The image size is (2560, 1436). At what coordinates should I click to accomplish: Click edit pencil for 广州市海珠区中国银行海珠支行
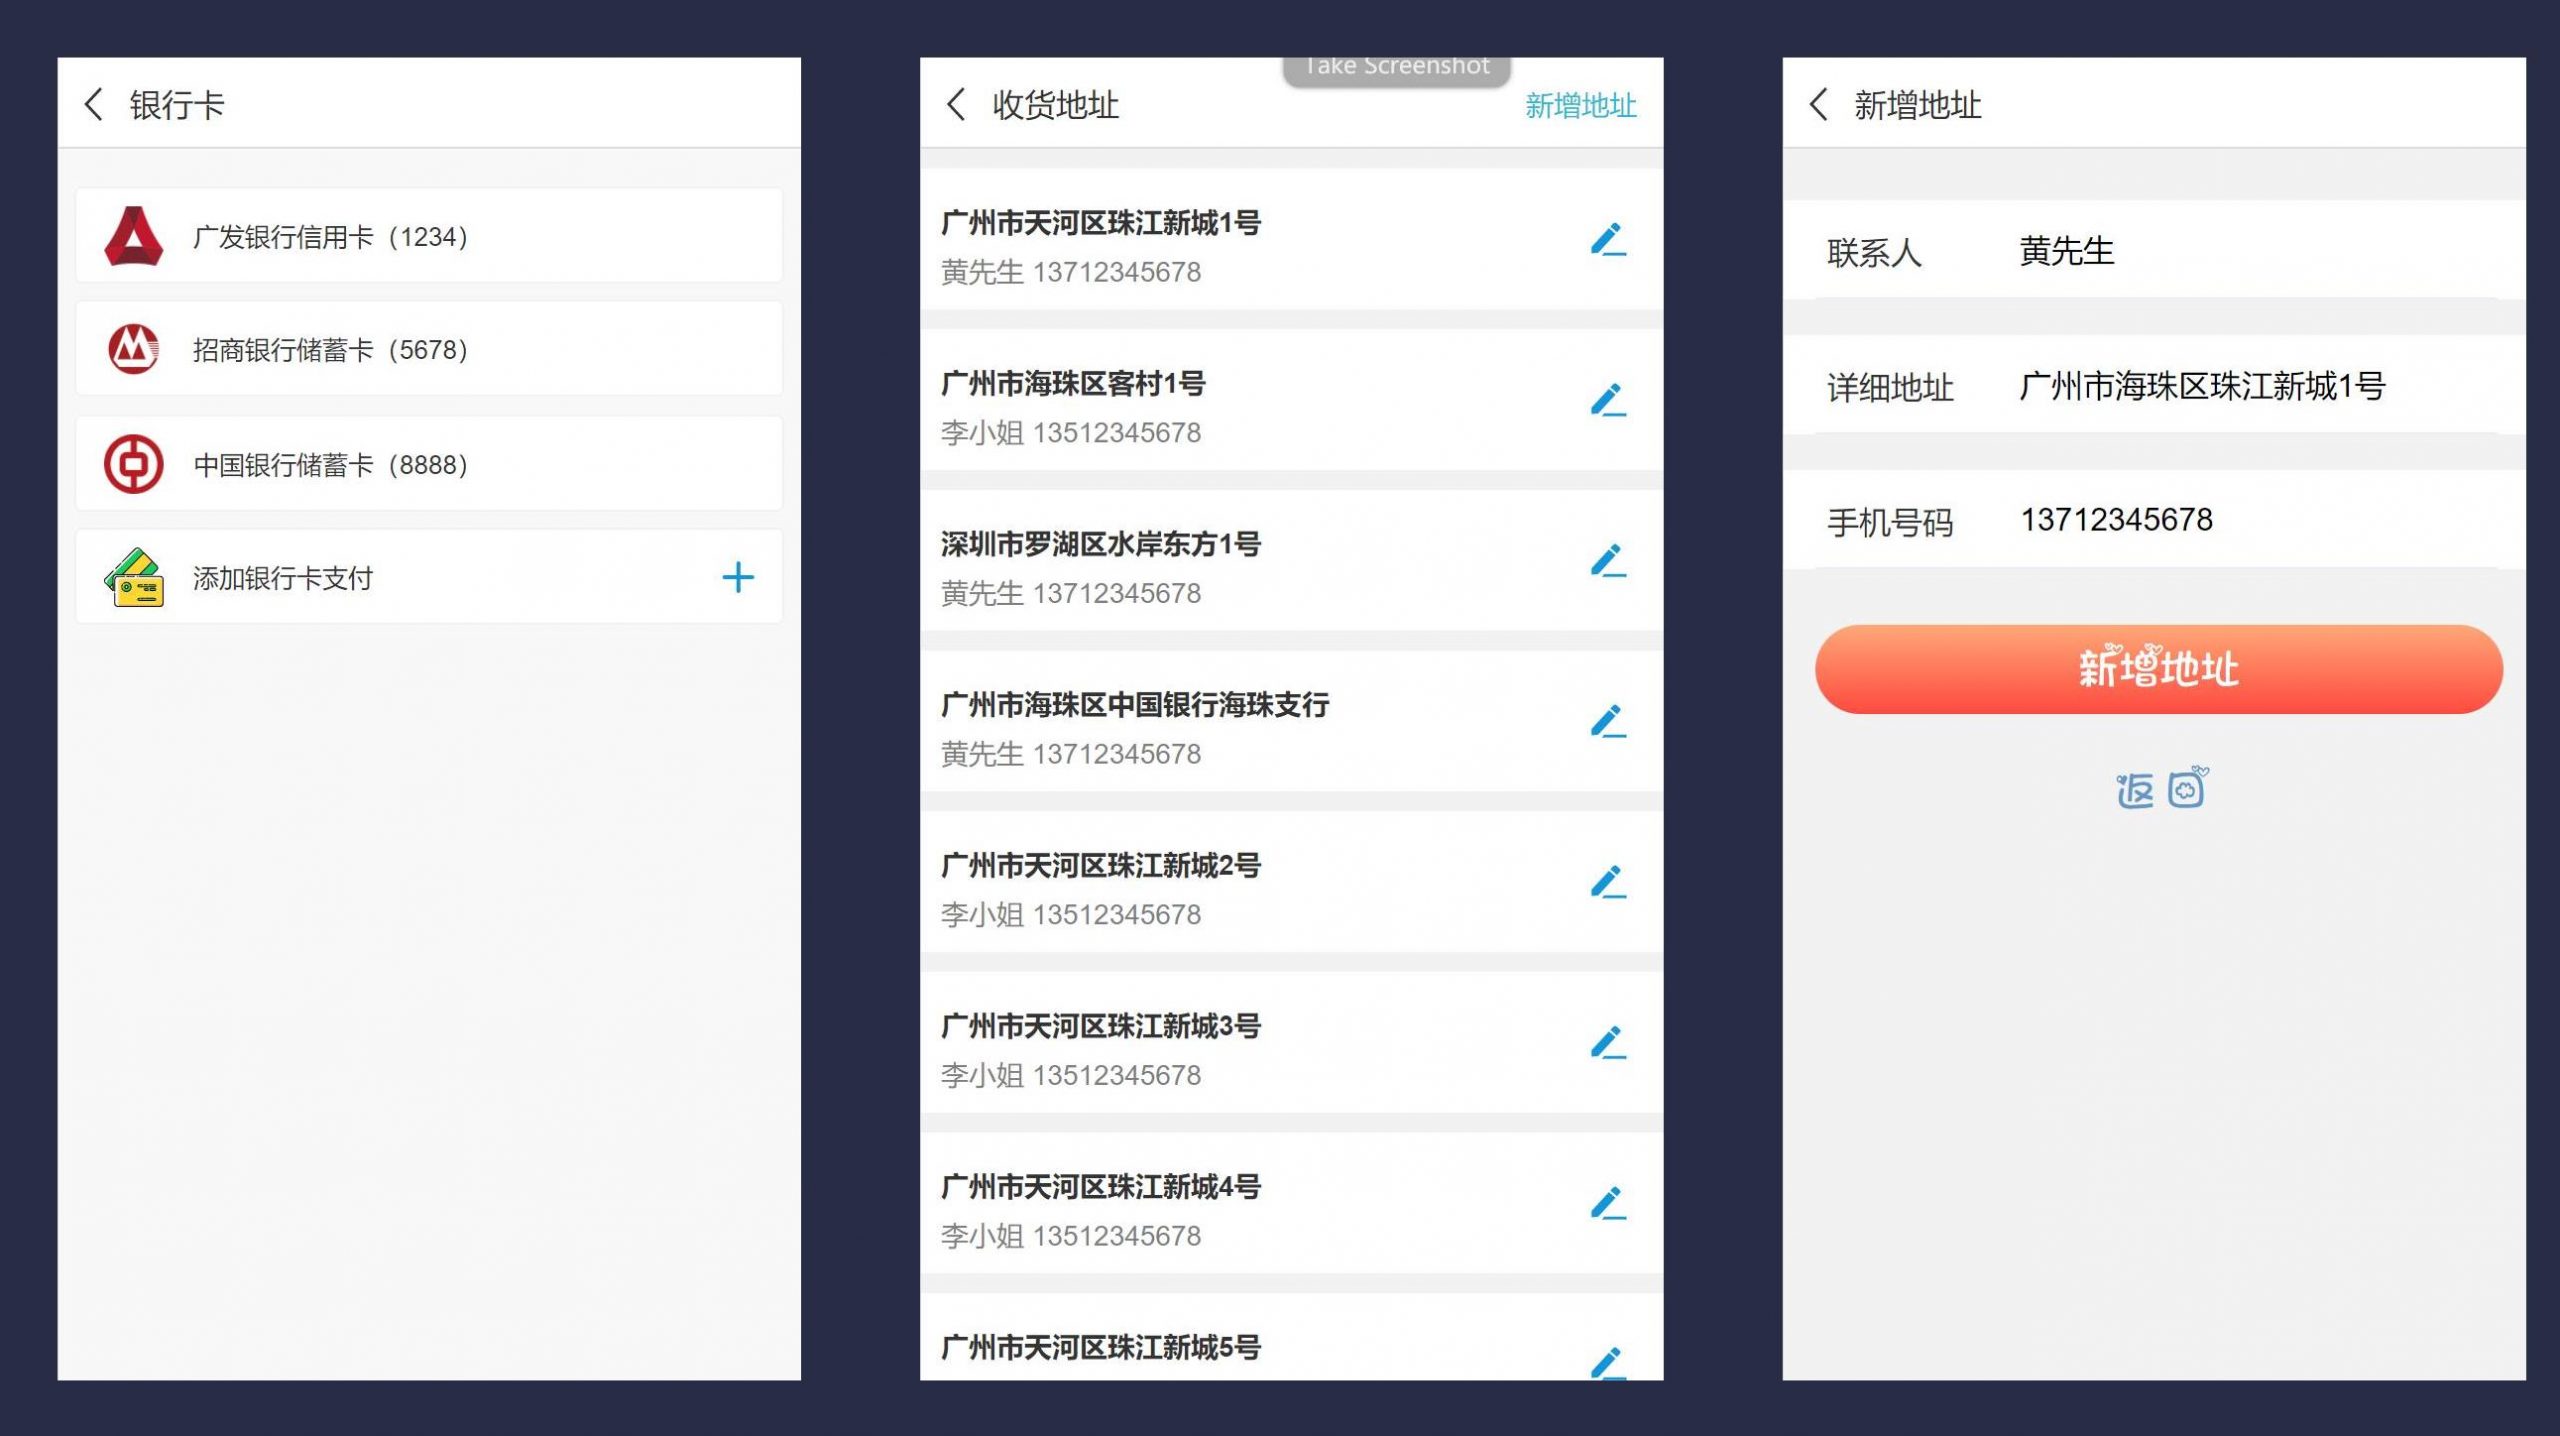point(1608,721)
